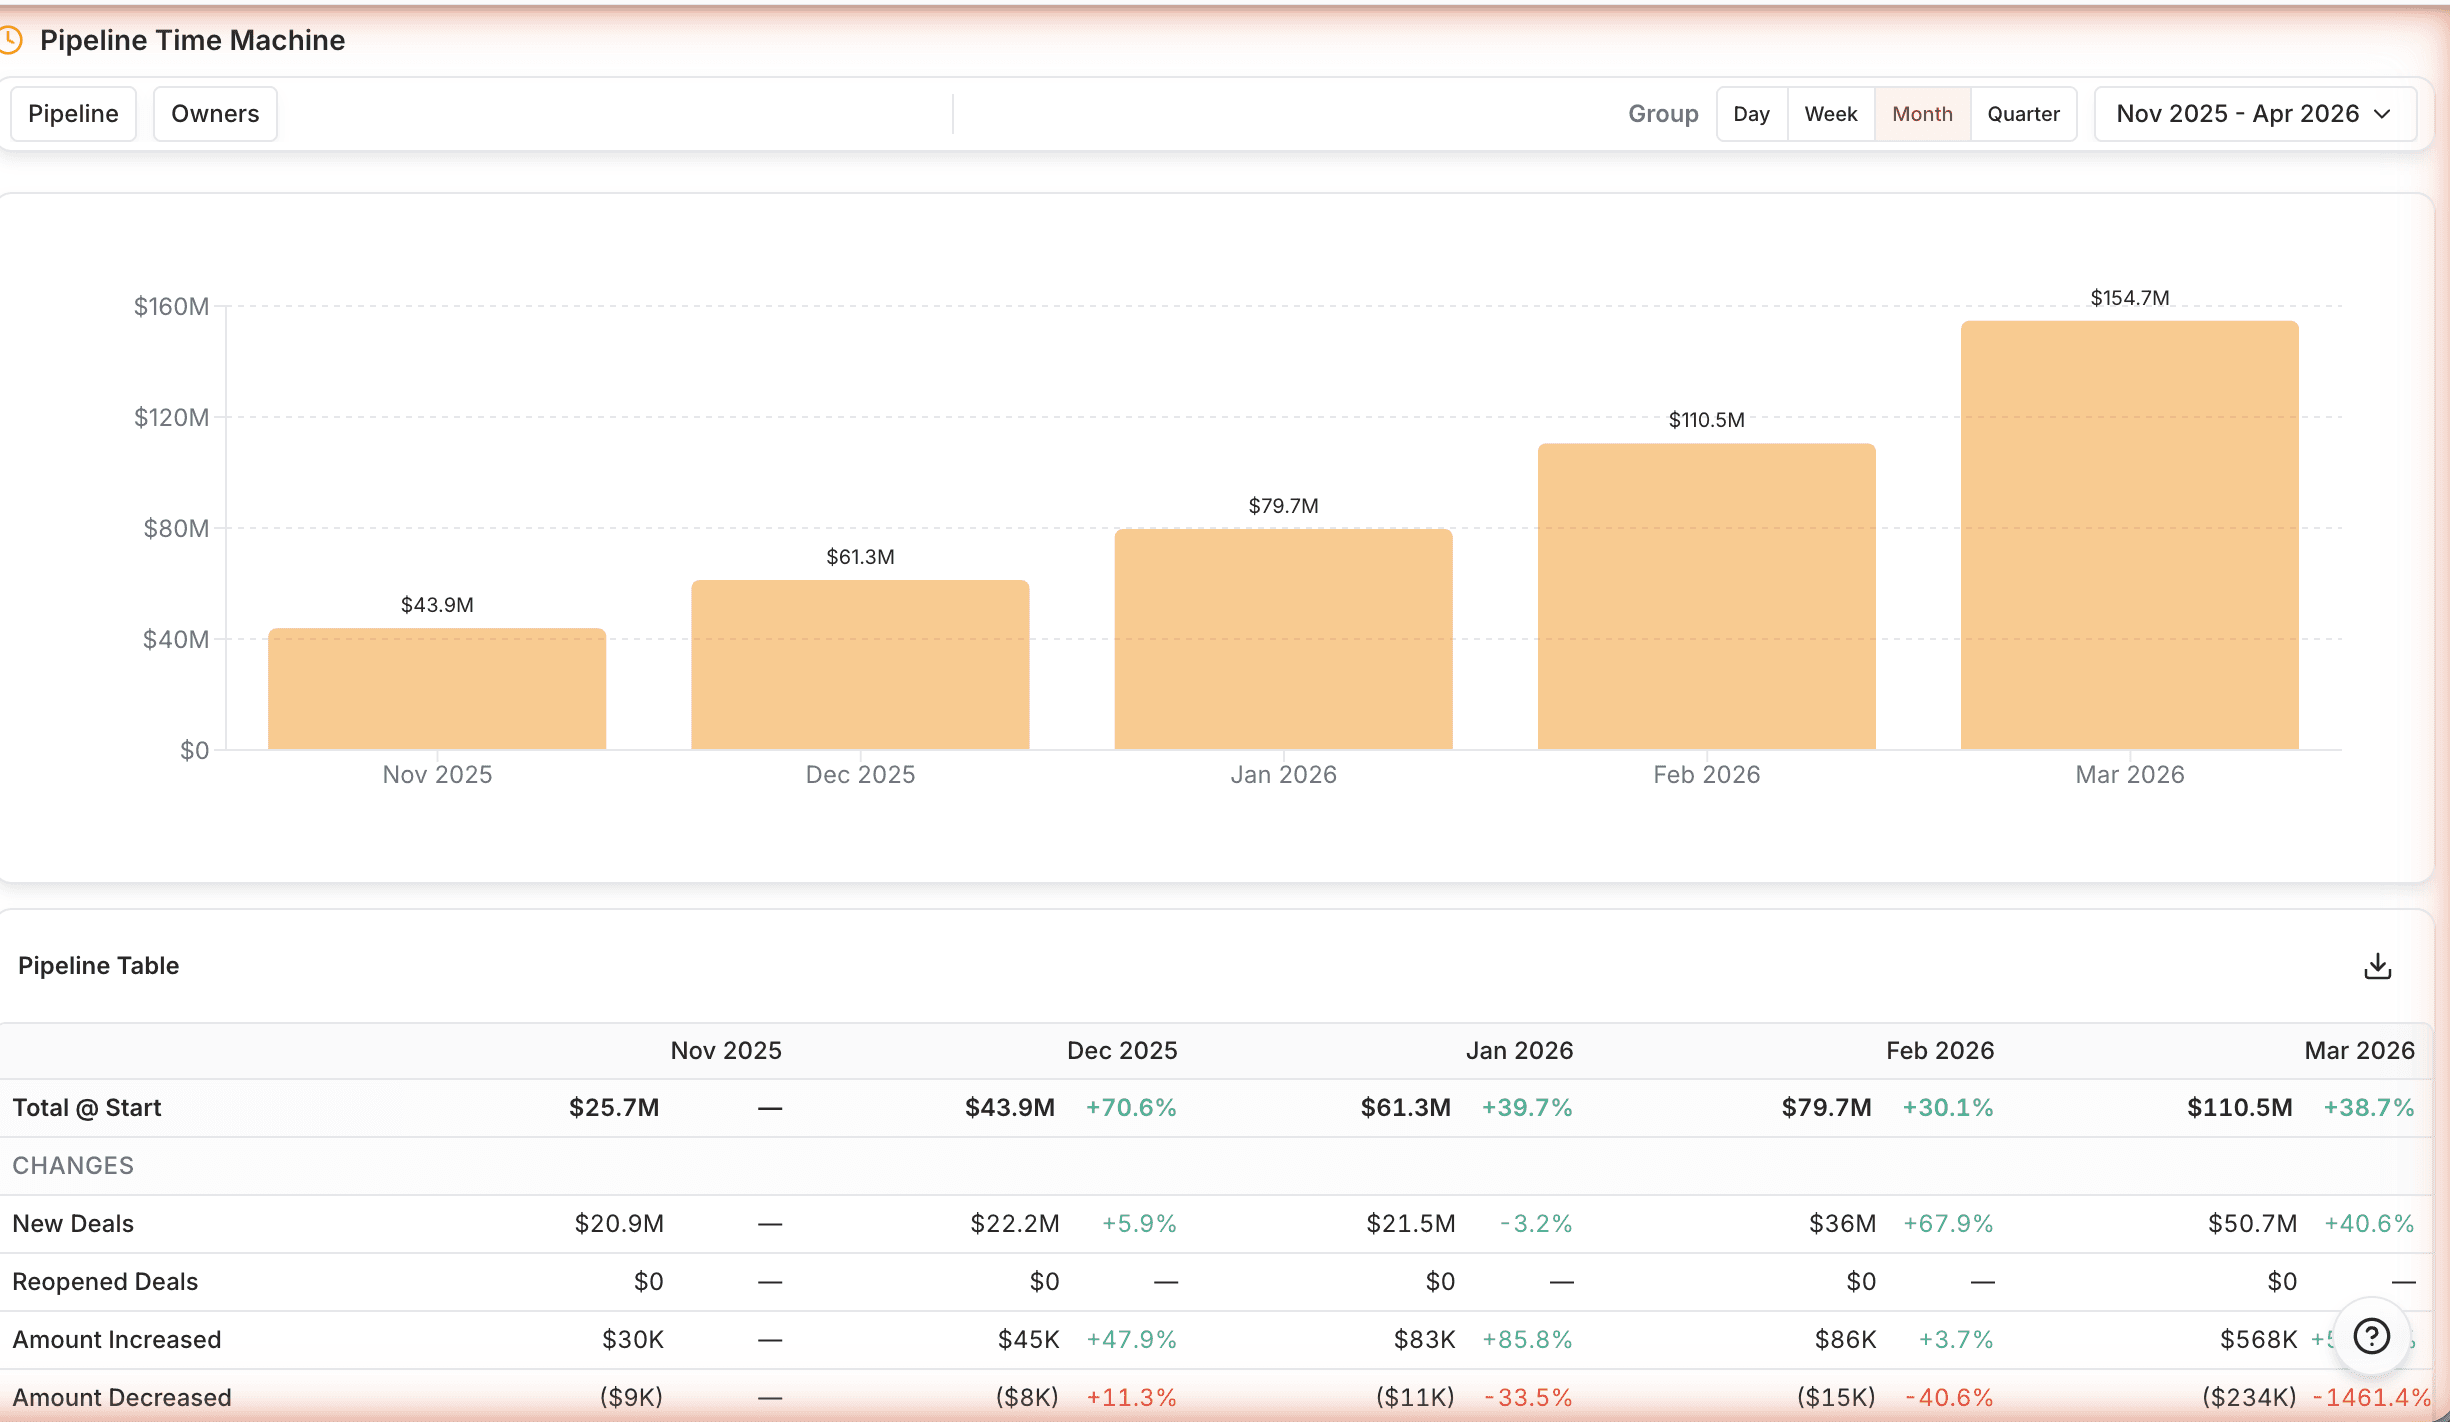Select the Amount Increased row label
Viewport: 2450px width, 1422px height.
point(117,1340)
